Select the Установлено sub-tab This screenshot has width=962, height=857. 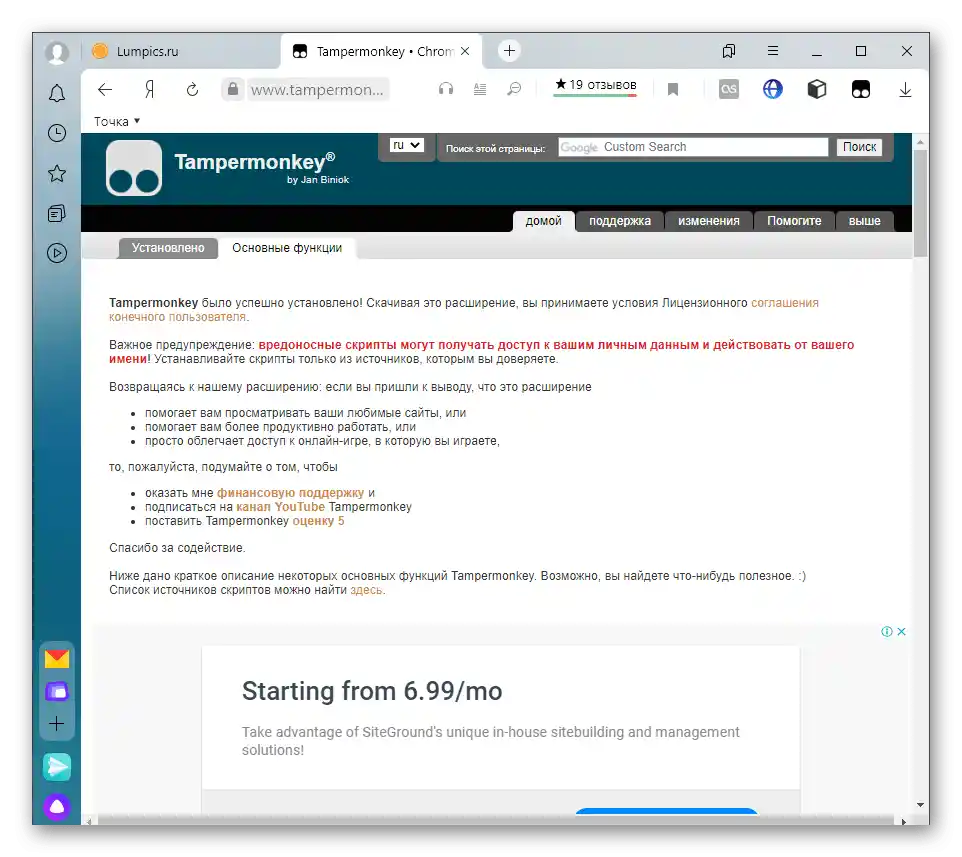click(x=168, y=248)
